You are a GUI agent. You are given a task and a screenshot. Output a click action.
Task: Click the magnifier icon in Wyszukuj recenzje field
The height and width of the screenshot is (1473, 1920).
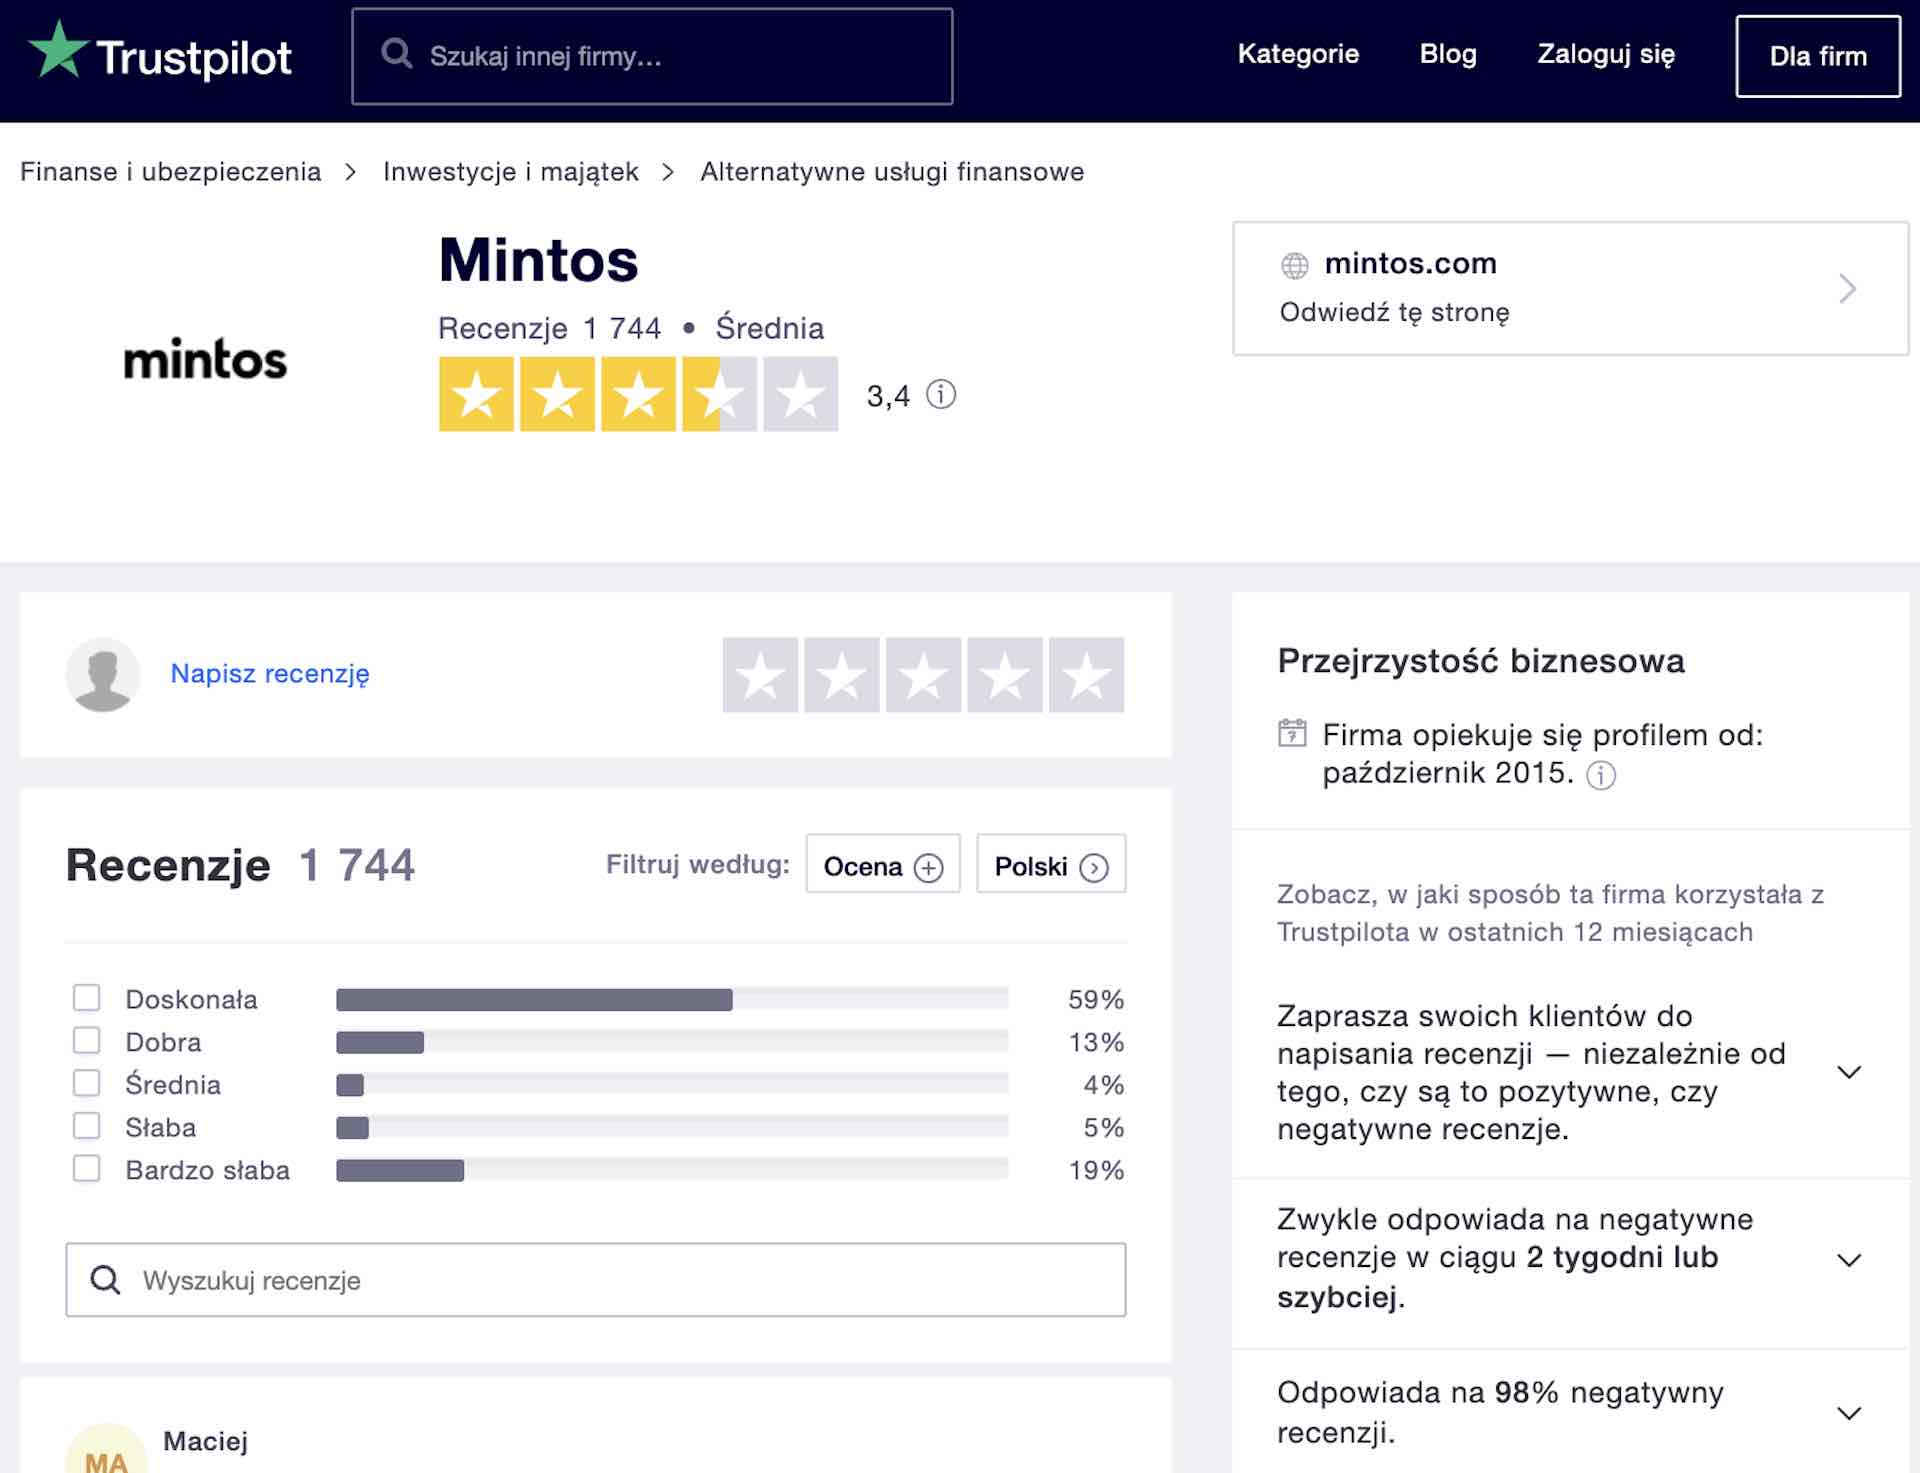pos(105,1280)
